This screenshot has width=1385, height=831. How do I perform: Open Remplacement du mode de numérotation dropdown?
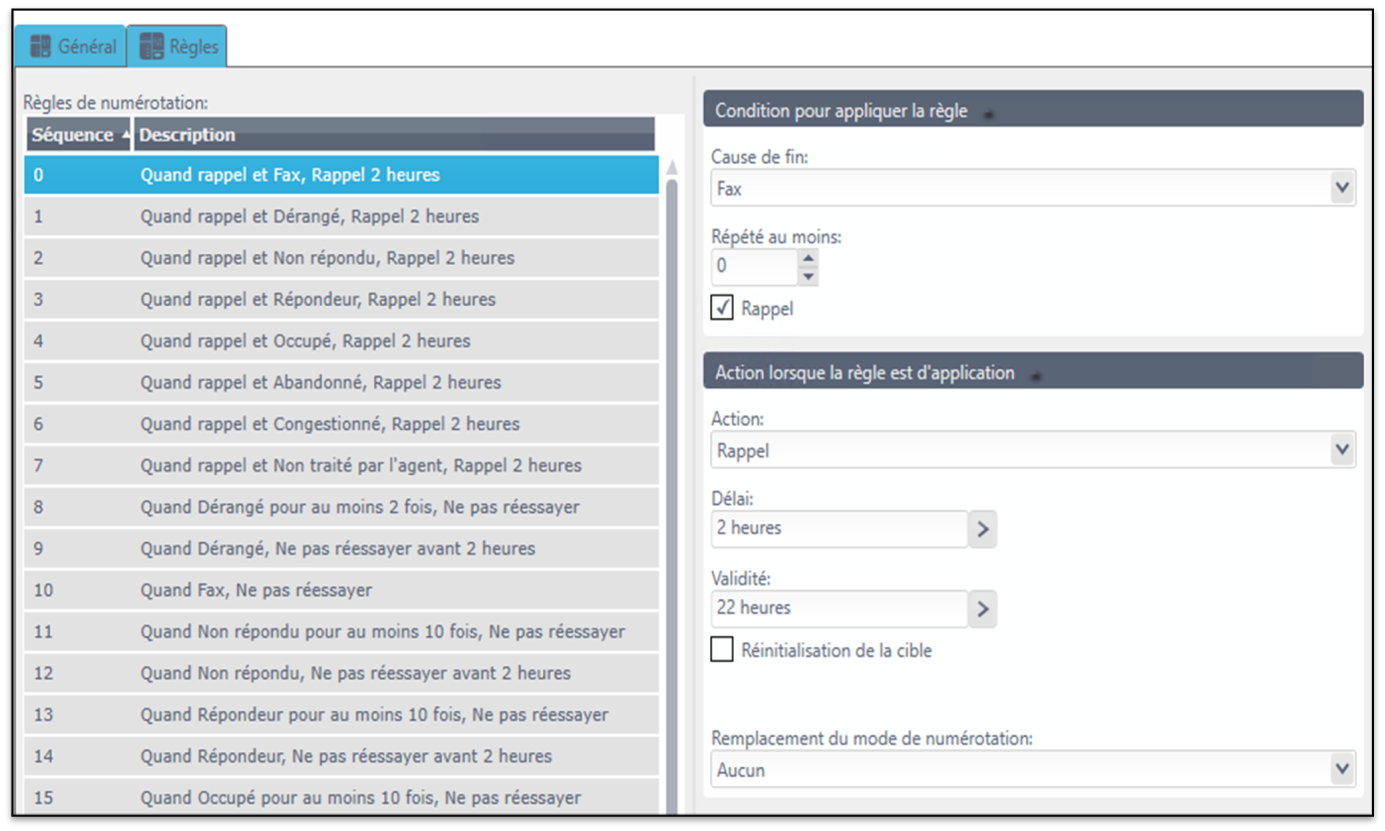tap(1033, 770)
